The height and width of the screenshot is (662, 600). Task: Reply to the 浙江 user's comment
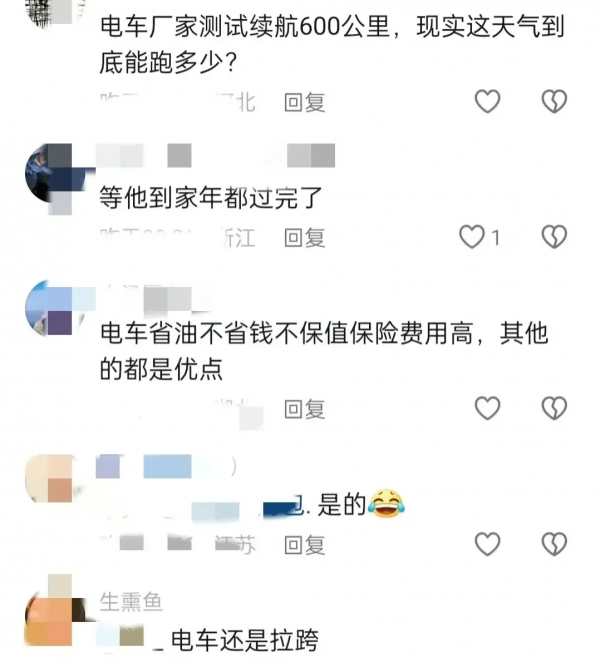click(x=304, y=238)
